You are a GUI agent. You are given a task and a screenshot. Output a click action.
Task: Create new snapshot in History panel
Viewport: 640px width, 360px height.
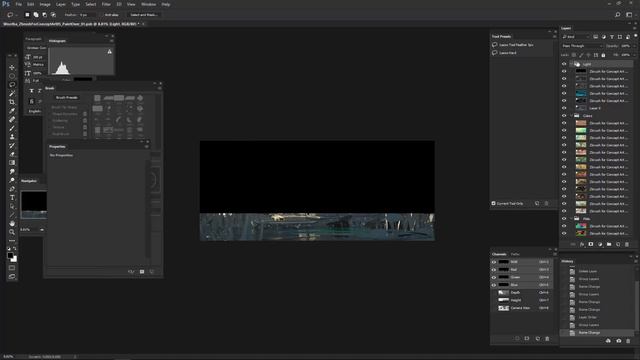pos(618,340)
